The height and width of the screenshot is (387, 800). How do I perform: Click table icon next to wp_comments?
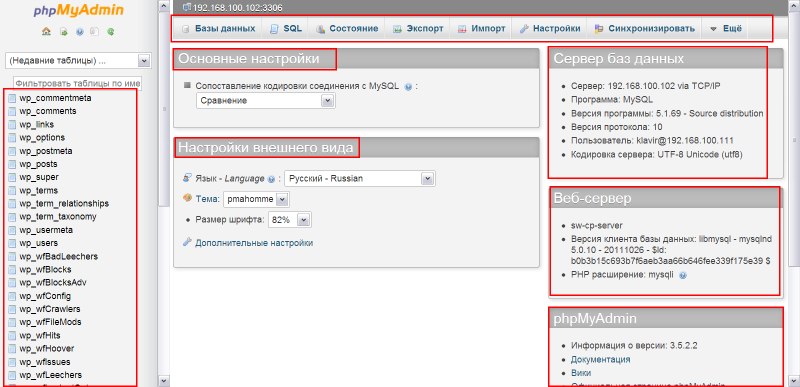click(12, 111)
